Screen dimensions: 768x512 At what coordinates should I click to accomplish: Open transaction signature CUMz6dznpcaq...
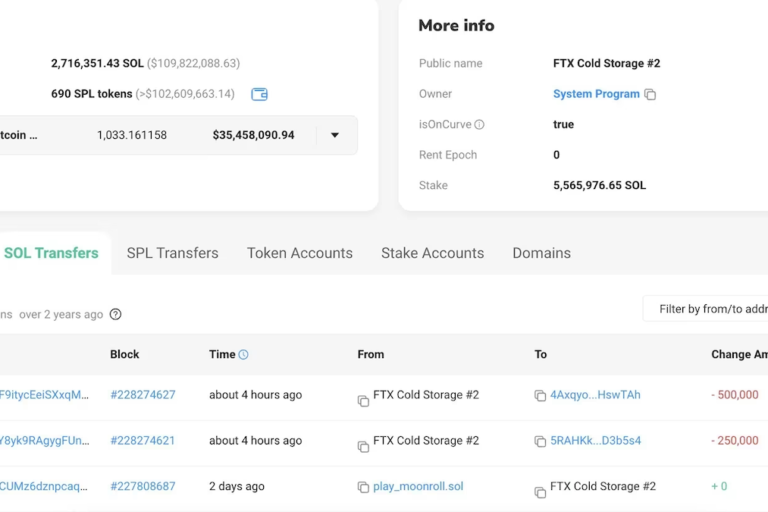click(x=44, y=487)
